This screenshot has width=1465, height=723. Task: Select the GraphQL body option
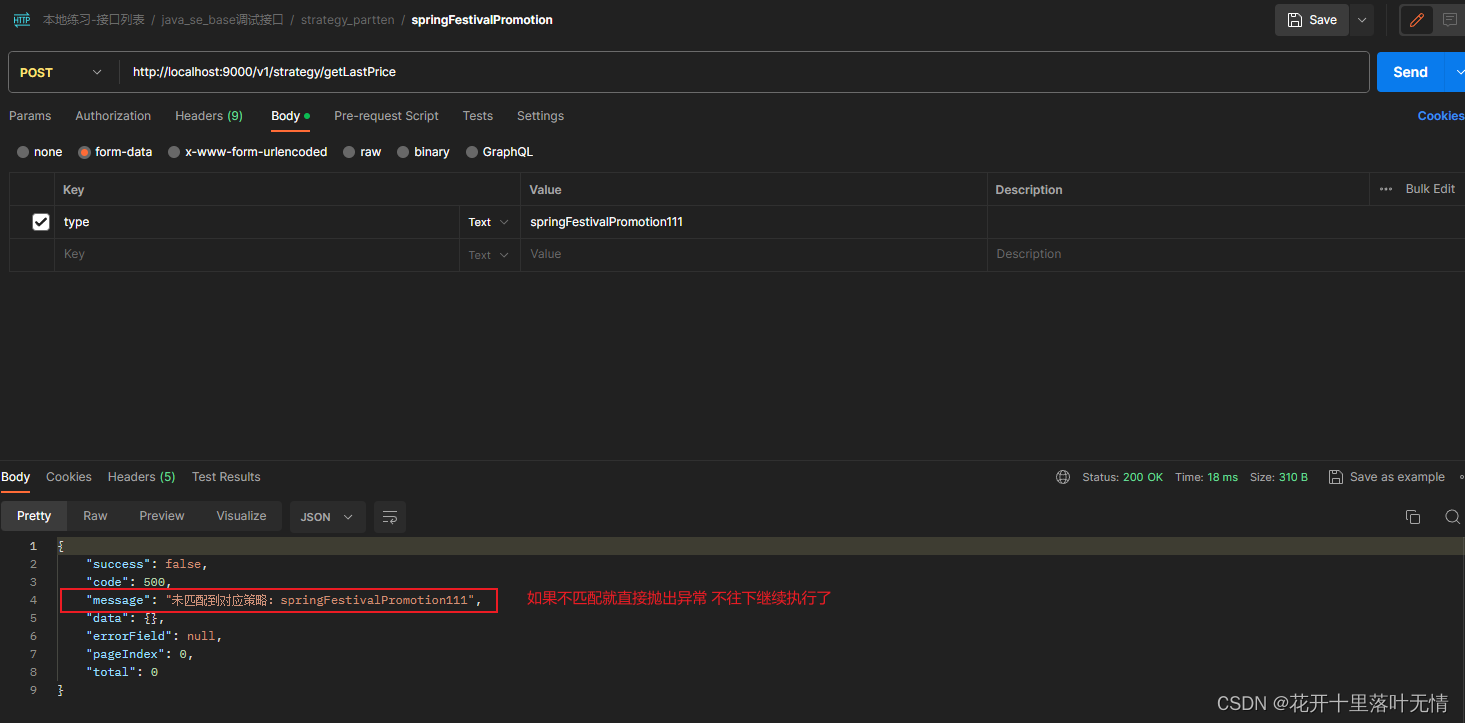pos(472,152)
